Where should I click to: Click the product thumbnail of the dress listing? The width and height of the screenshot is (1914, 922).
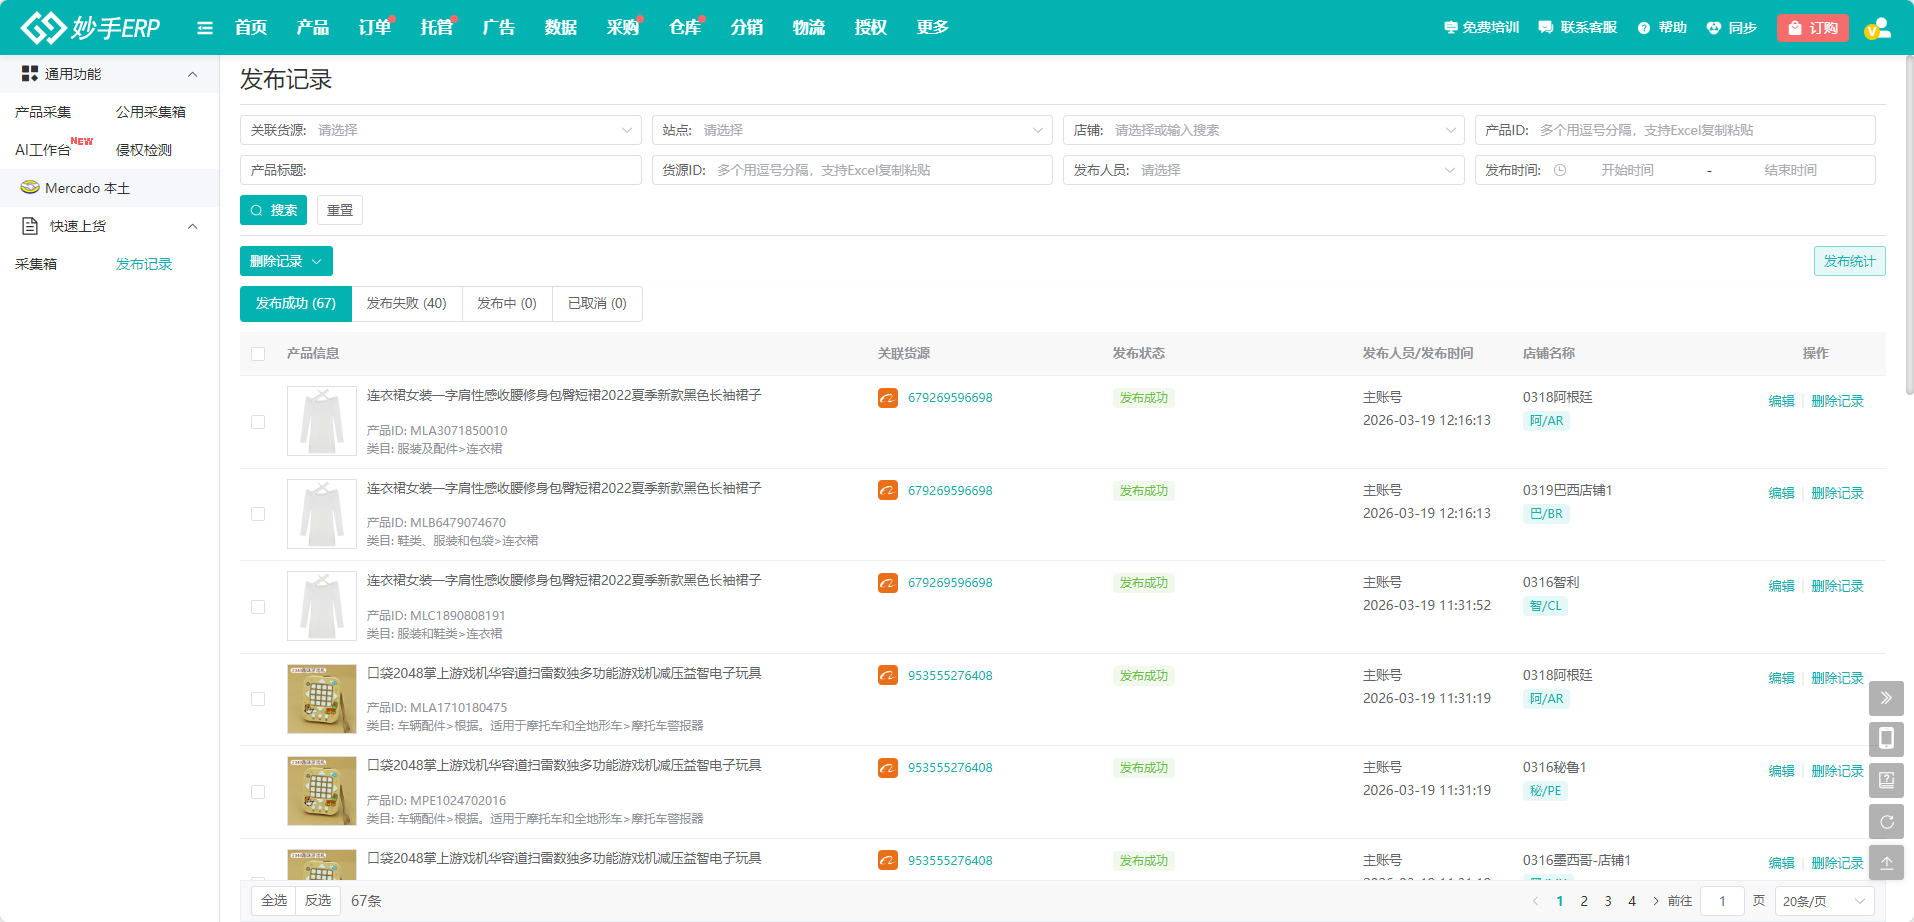(321, 421)
